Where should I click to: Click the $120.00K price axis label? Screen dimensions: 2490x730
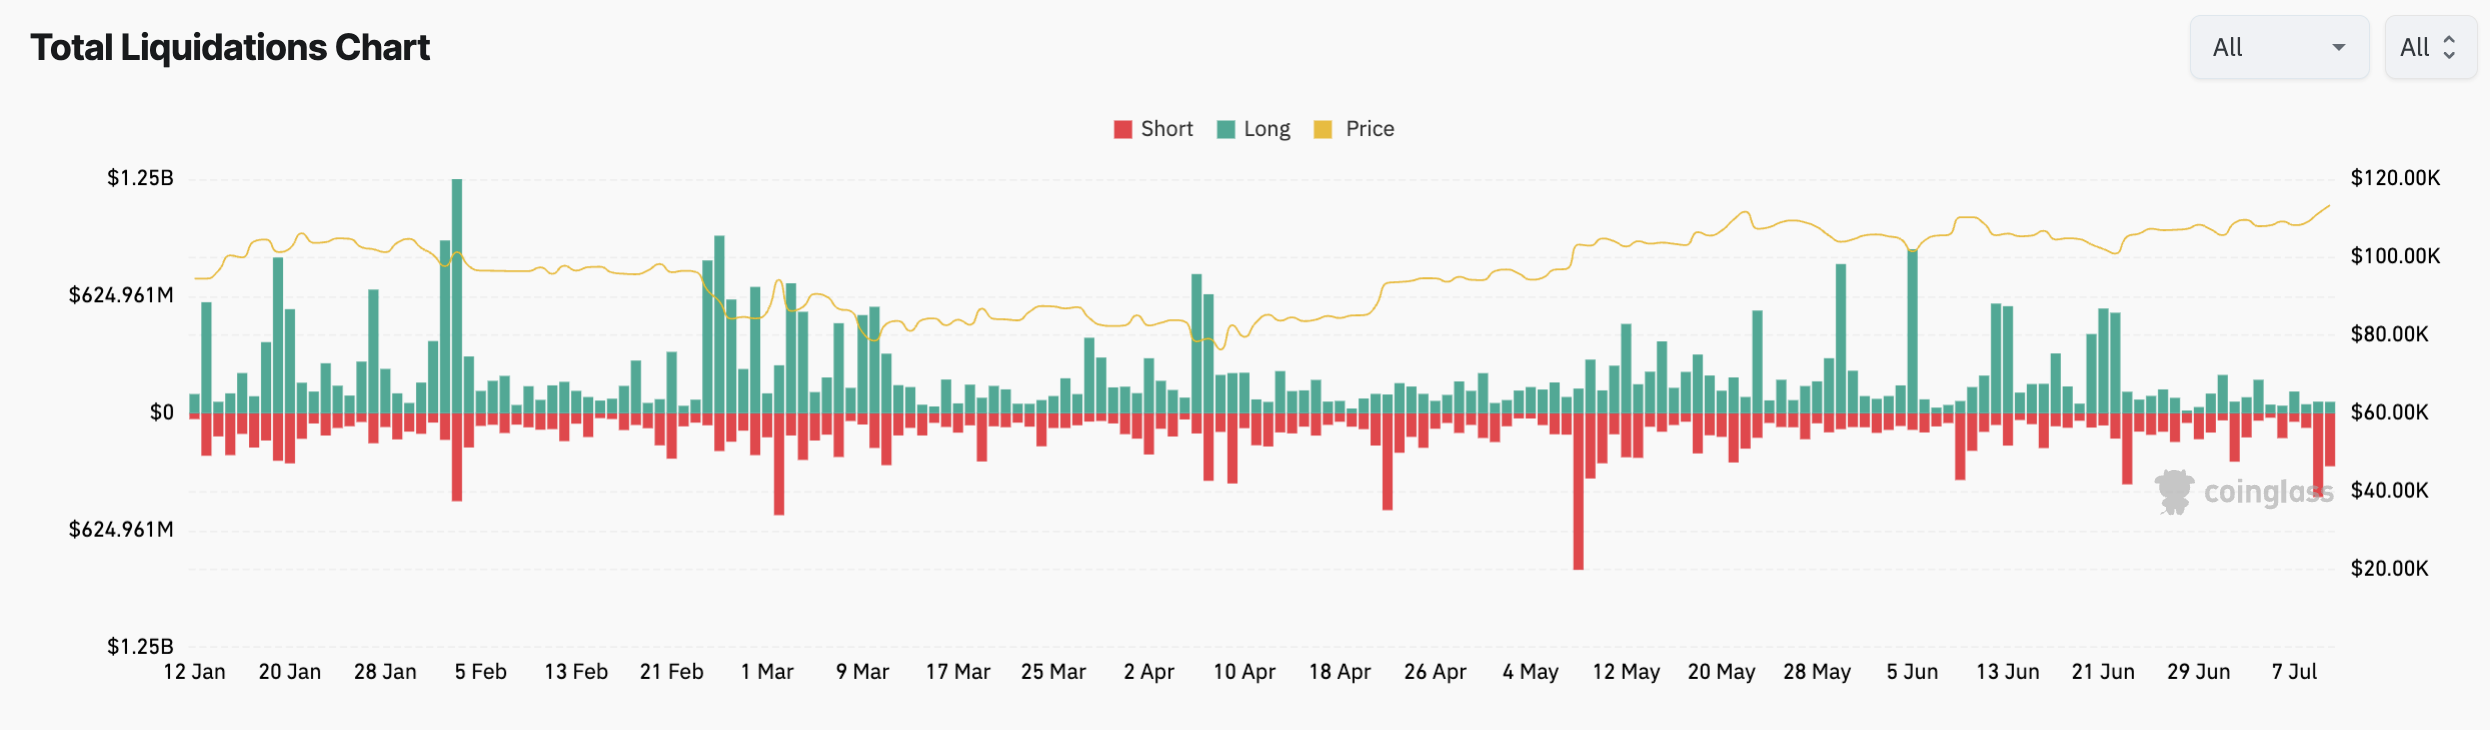point(2394,178)
